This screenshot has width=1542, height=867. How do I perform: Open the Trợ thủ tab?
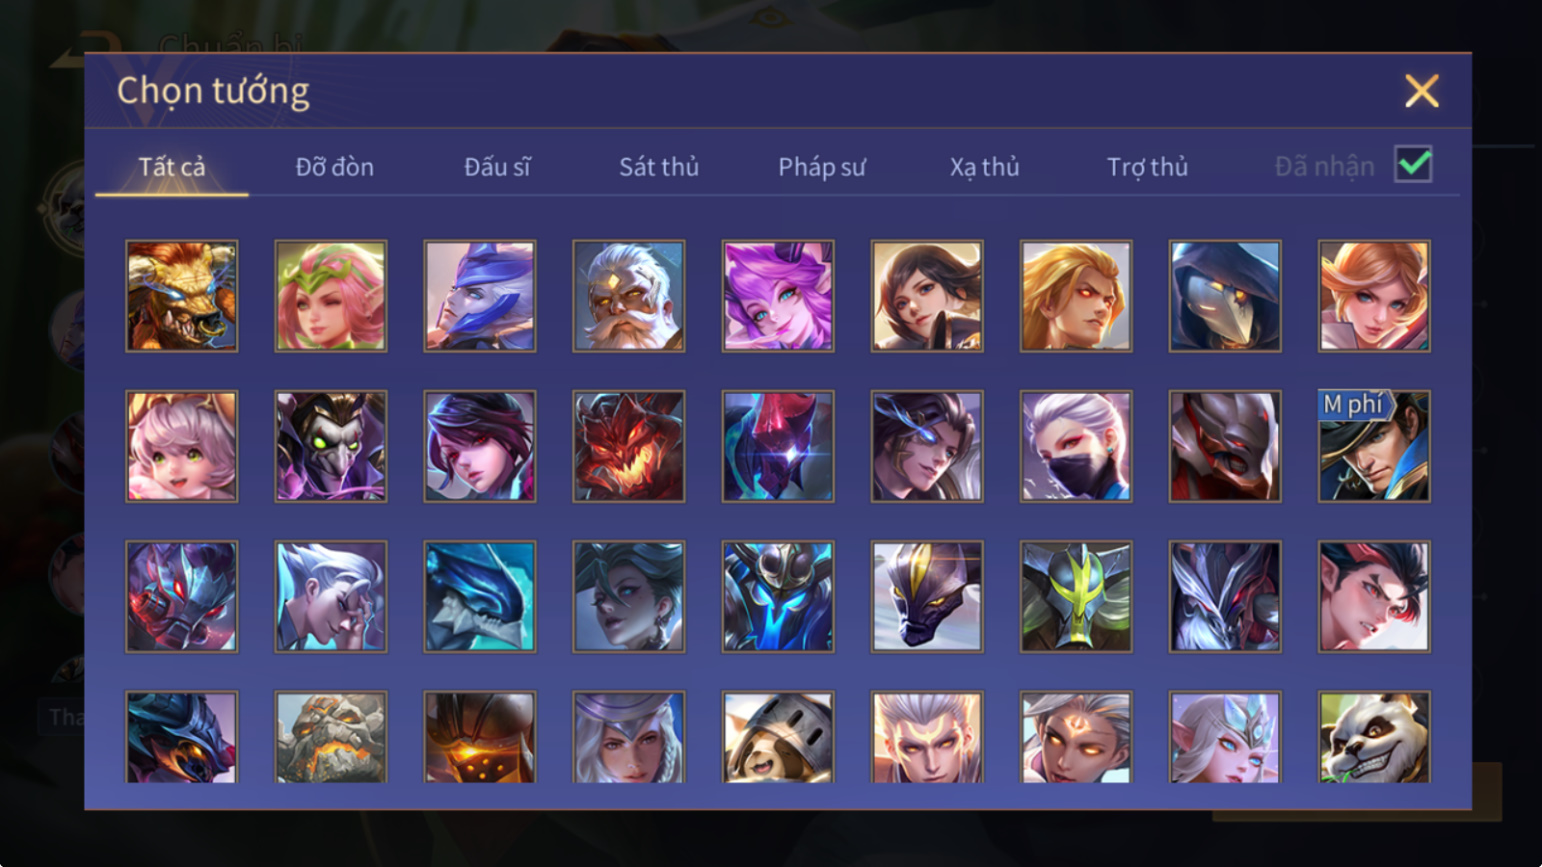1147,167
